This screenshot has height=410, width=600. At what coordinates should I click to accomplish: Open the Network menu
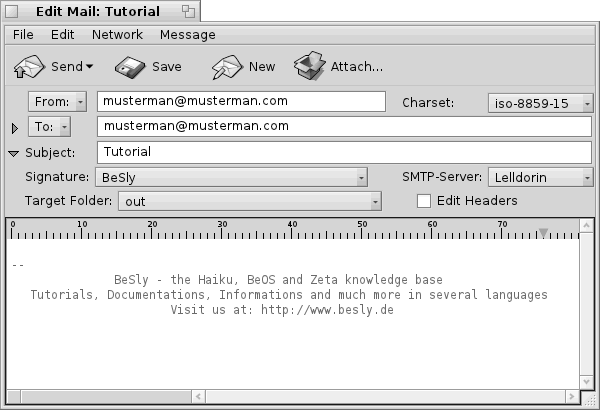pyautogui.click(x=117, y=34)
